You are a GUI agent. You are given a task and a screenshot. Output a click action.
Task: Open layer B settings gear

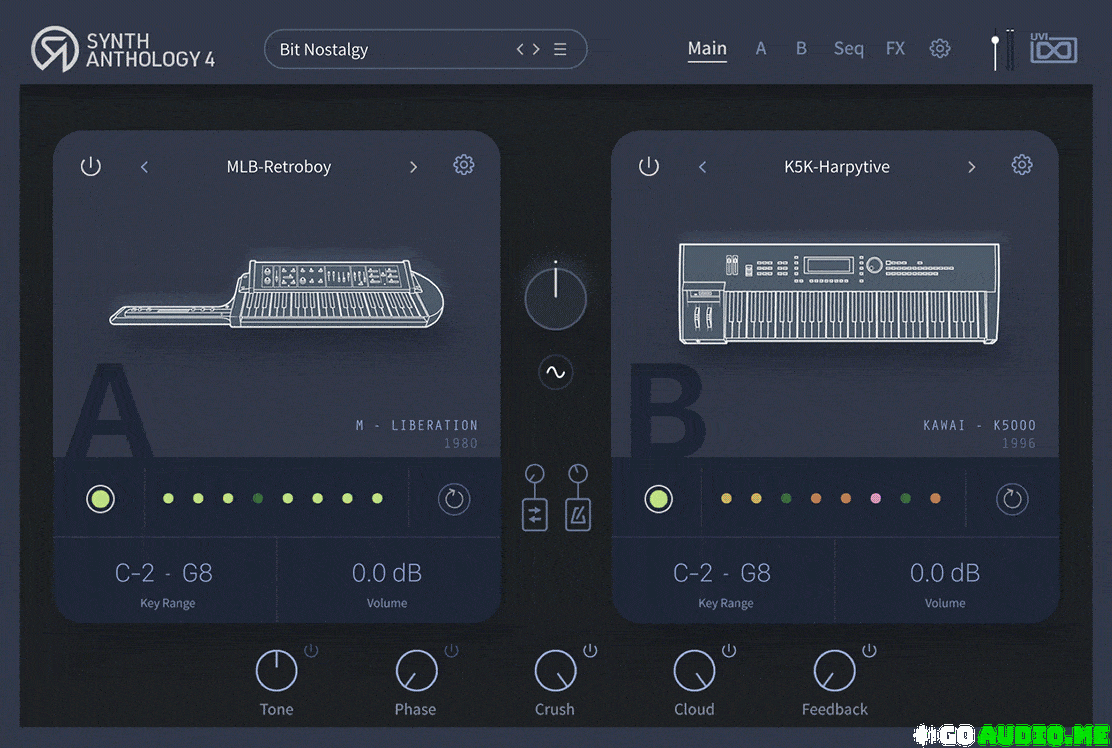[x=1022, y=165]
